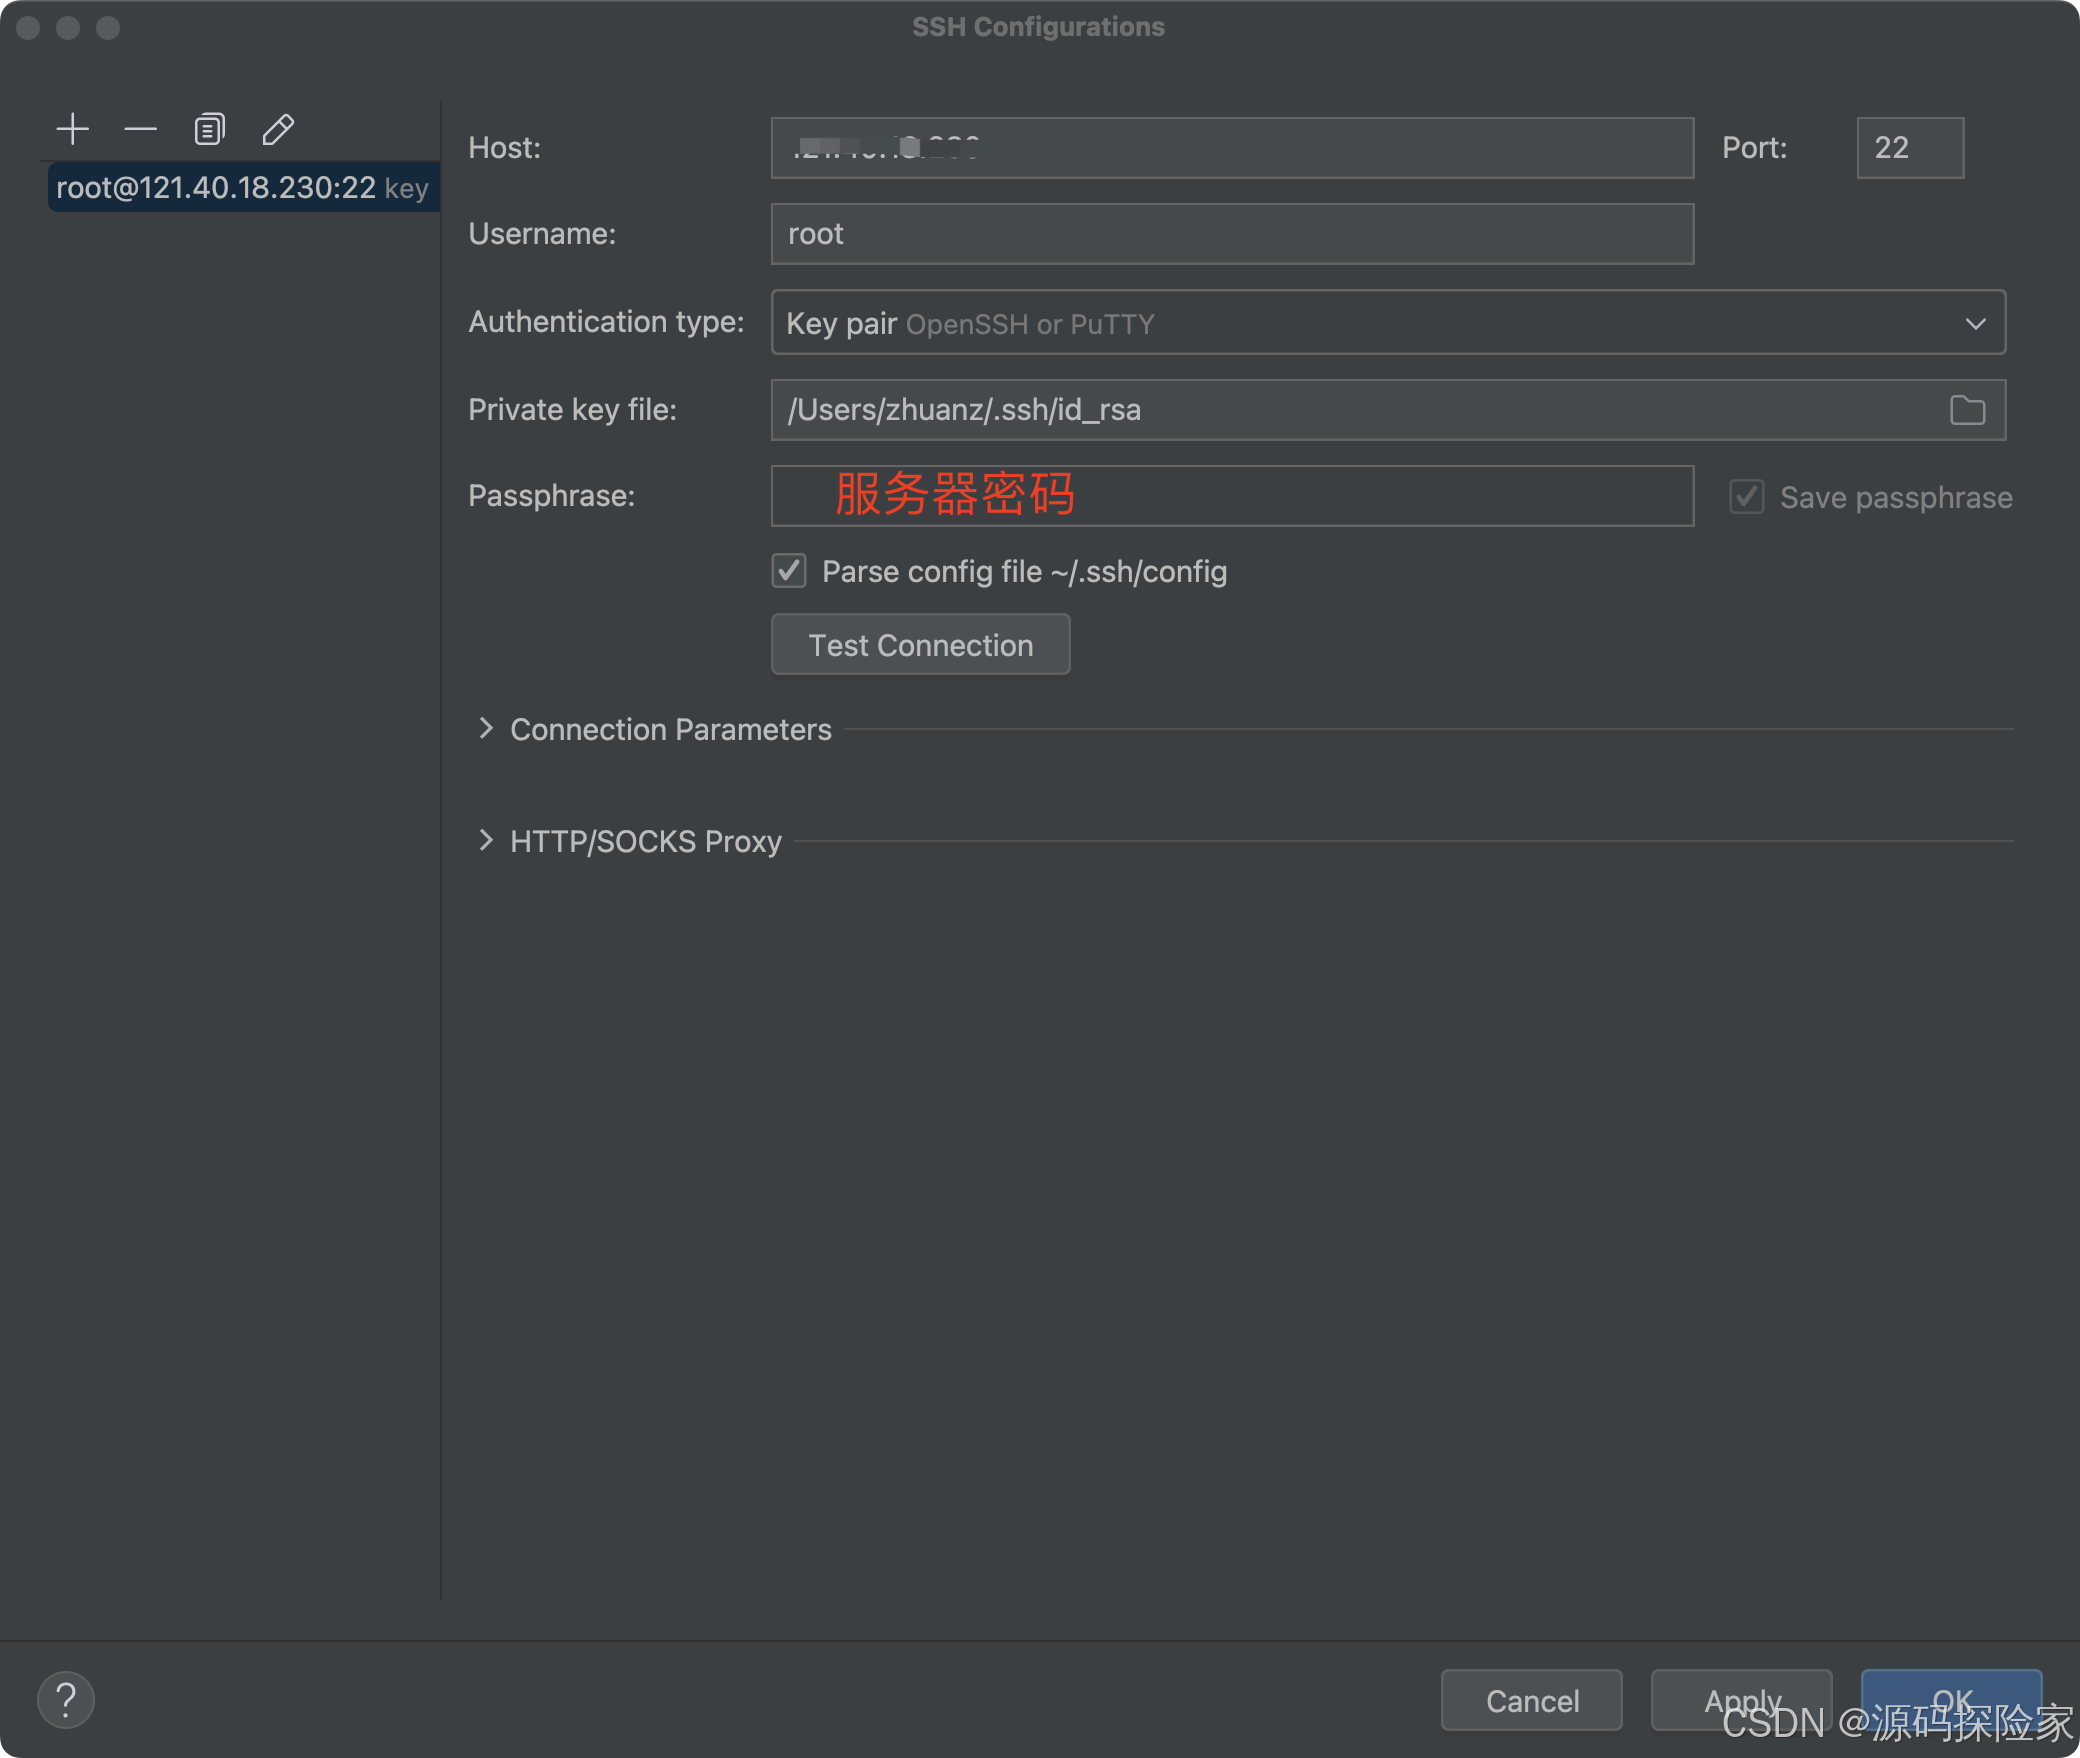
Task: Edit the SSH configuration name
Action: click(x=277, y=128)
